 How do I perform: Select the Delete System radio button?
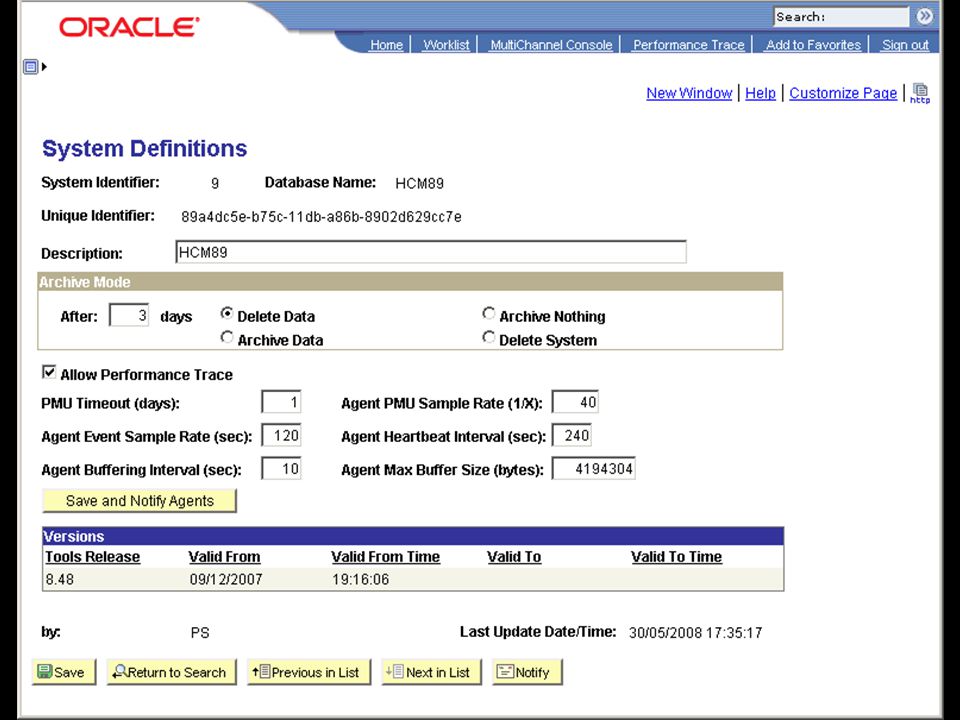click(489, 337)
